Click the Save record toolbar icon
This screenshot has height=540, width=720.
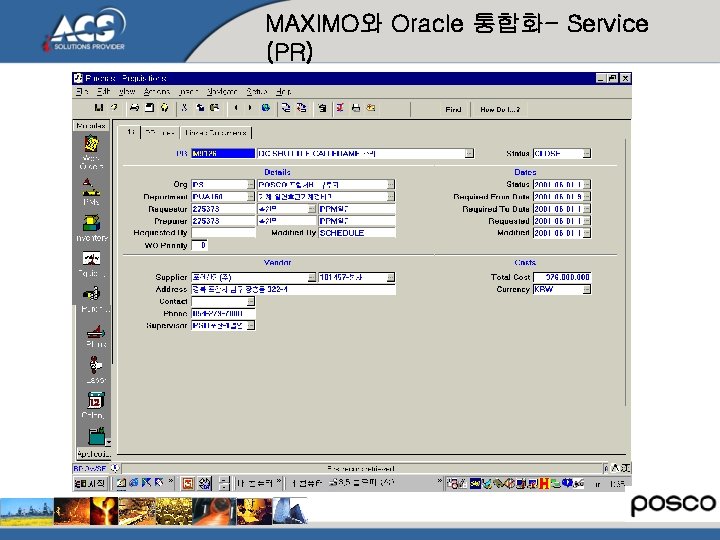click(x=99, y=108)
